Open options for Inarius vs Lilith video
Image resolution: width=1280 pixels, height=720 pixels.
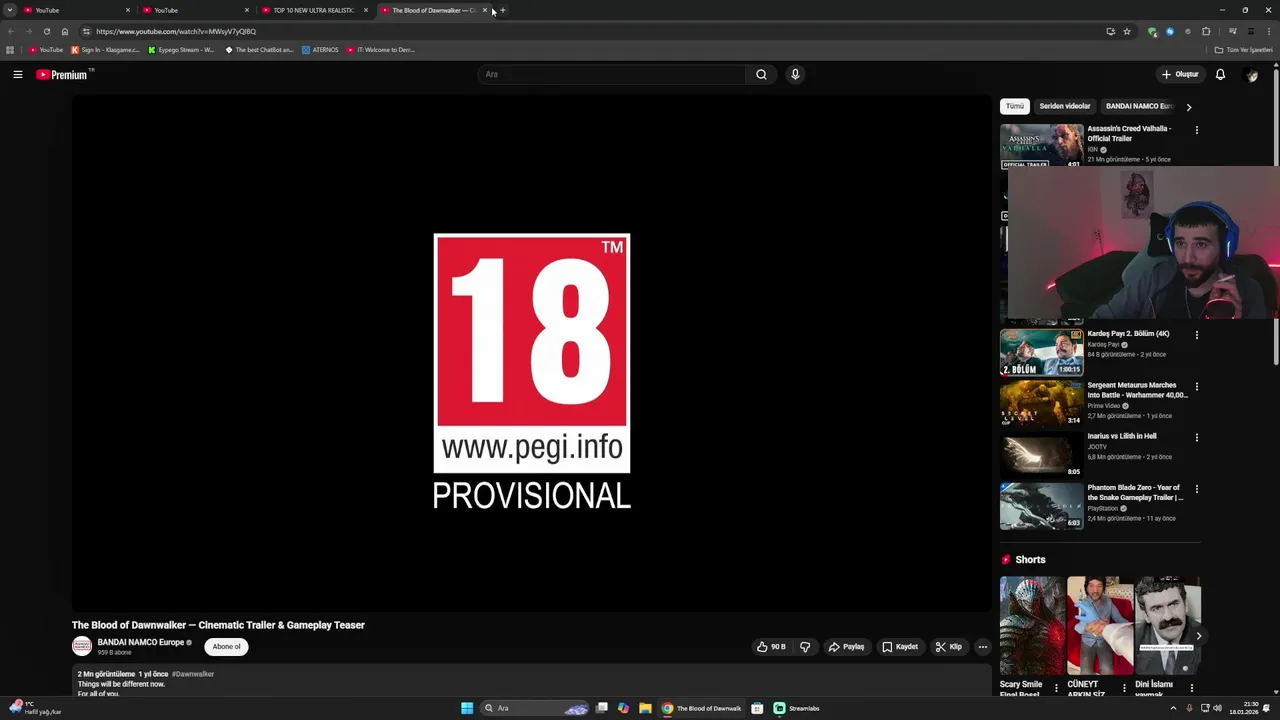[x=1196, y=437]
